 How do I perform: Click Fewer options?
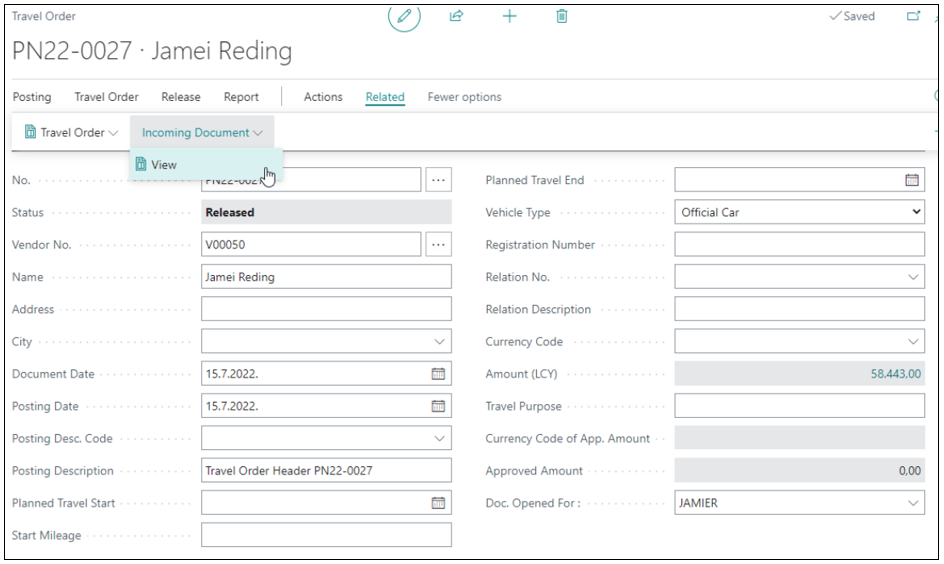tap(465, 97)
